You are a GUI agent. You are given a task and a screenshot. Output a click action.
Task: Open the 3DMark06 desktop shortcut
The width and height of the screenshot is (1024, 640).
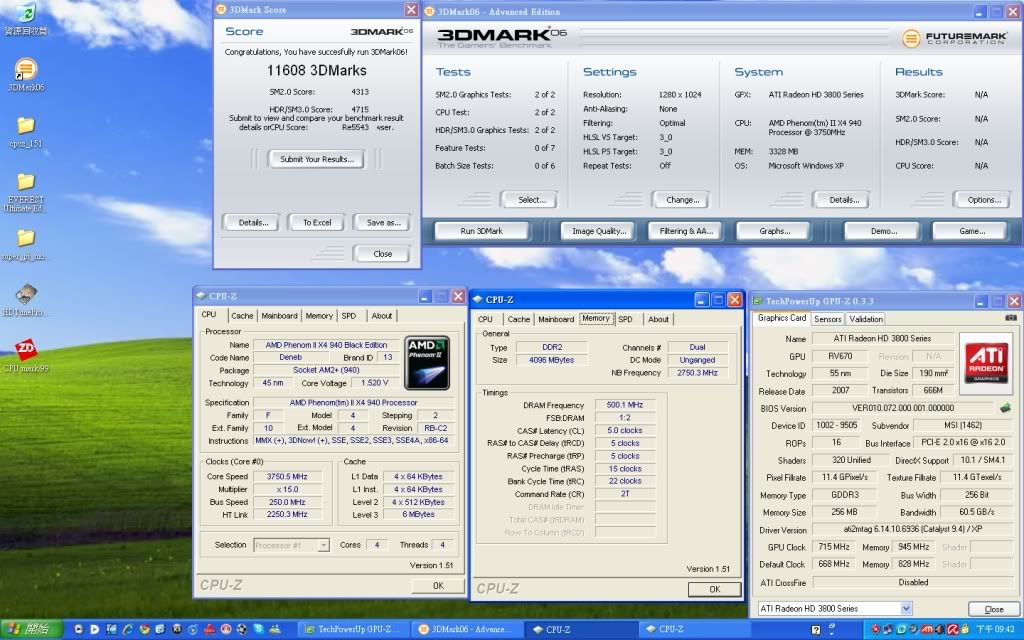[x=25, y=74]
